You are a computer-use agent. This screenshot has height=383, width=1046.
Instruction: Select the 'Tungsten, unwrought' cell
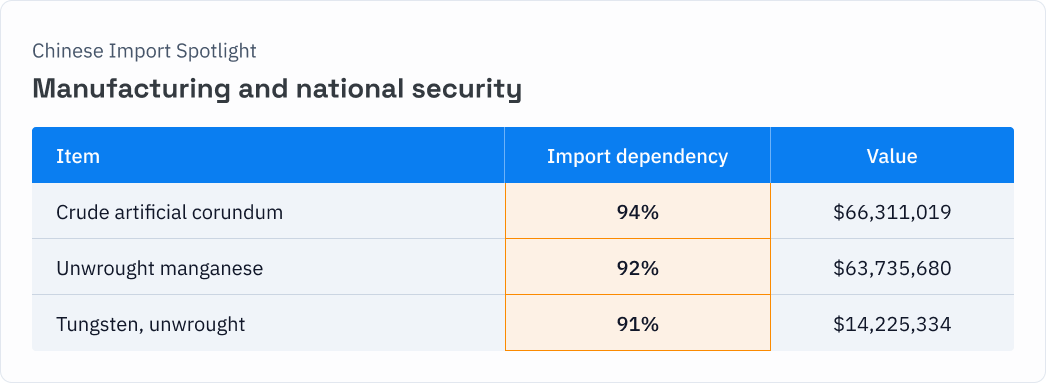(268, 324)
